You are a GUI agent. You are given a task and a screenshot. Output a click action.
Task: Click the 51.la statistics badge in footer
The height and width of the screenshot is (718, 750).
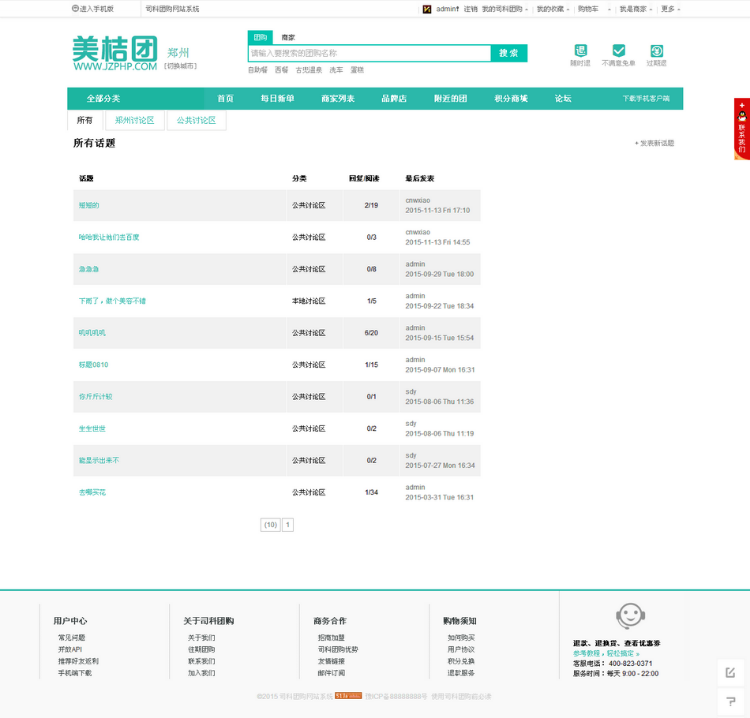[348, 696]
